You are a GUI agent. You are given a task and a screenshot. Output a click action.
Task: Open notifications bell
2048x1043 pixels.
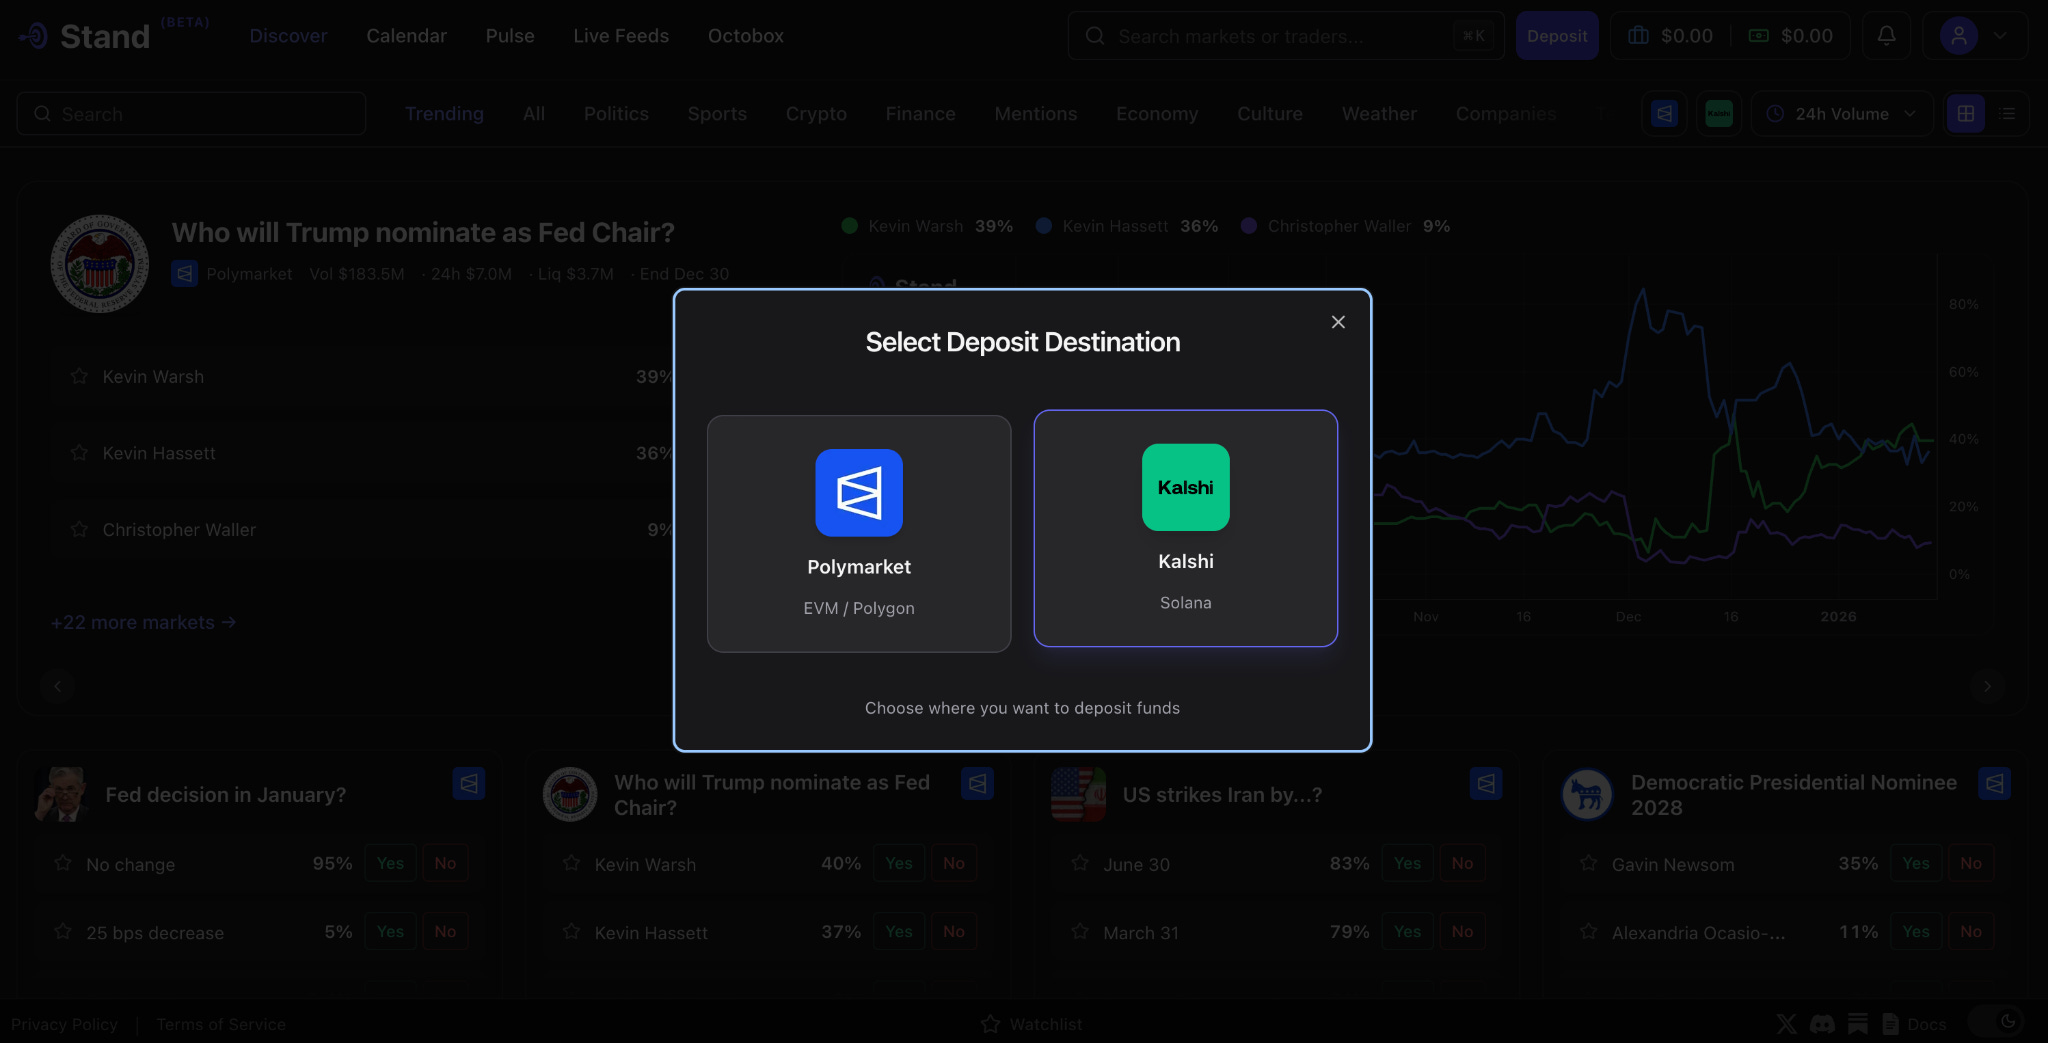1886,36
